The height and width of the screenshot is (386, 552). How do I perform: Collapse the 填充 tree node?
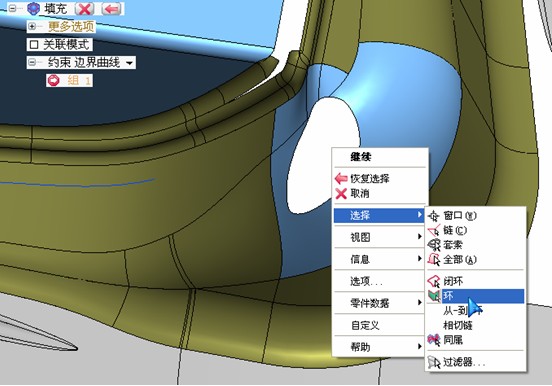point(12,8)
